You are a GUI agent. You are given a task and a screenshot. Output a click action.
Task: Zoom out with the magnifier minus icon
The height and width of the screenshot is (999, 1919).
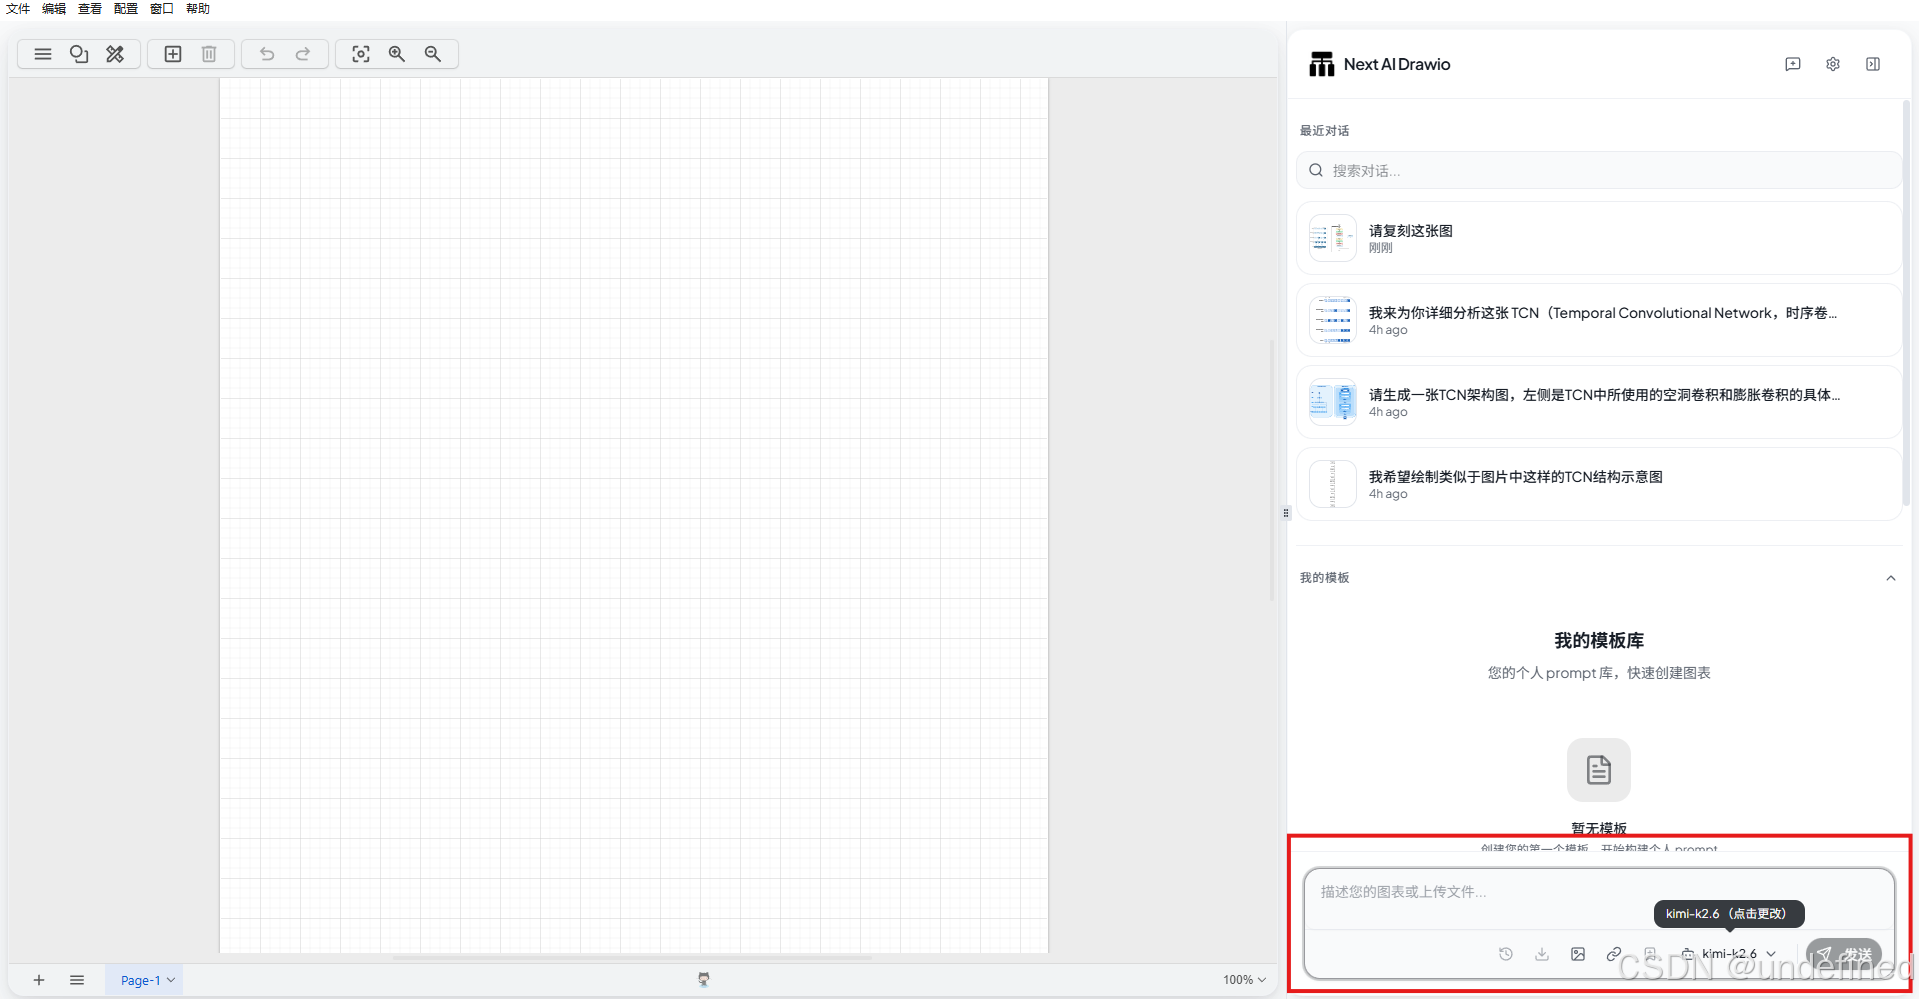(433, 54)
